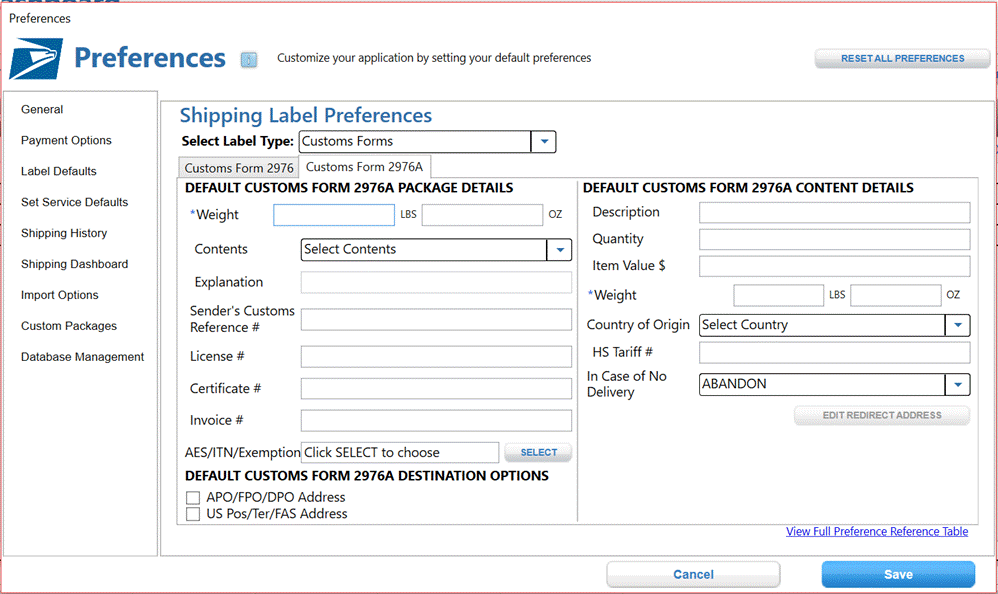The image size is (998, 594).
Task: Click the info help icon beside Preferences
Action: [249, 60]
